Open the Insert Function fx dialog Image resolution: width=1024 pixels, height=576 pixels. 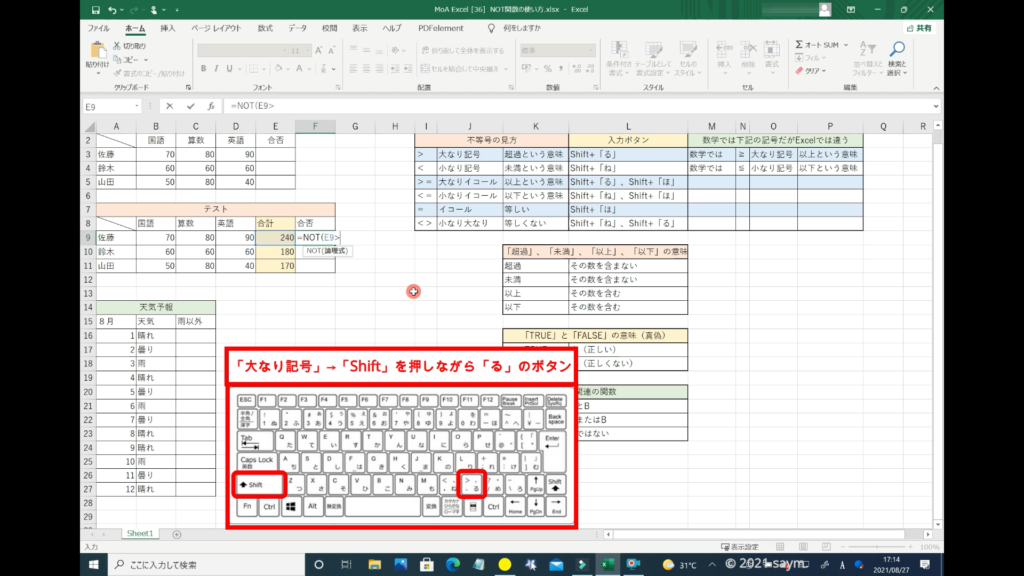click(x=210, y=106)
